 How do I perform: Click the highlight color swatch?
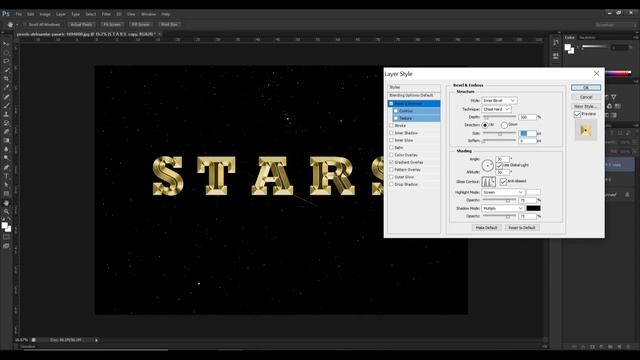coord(533,192)
